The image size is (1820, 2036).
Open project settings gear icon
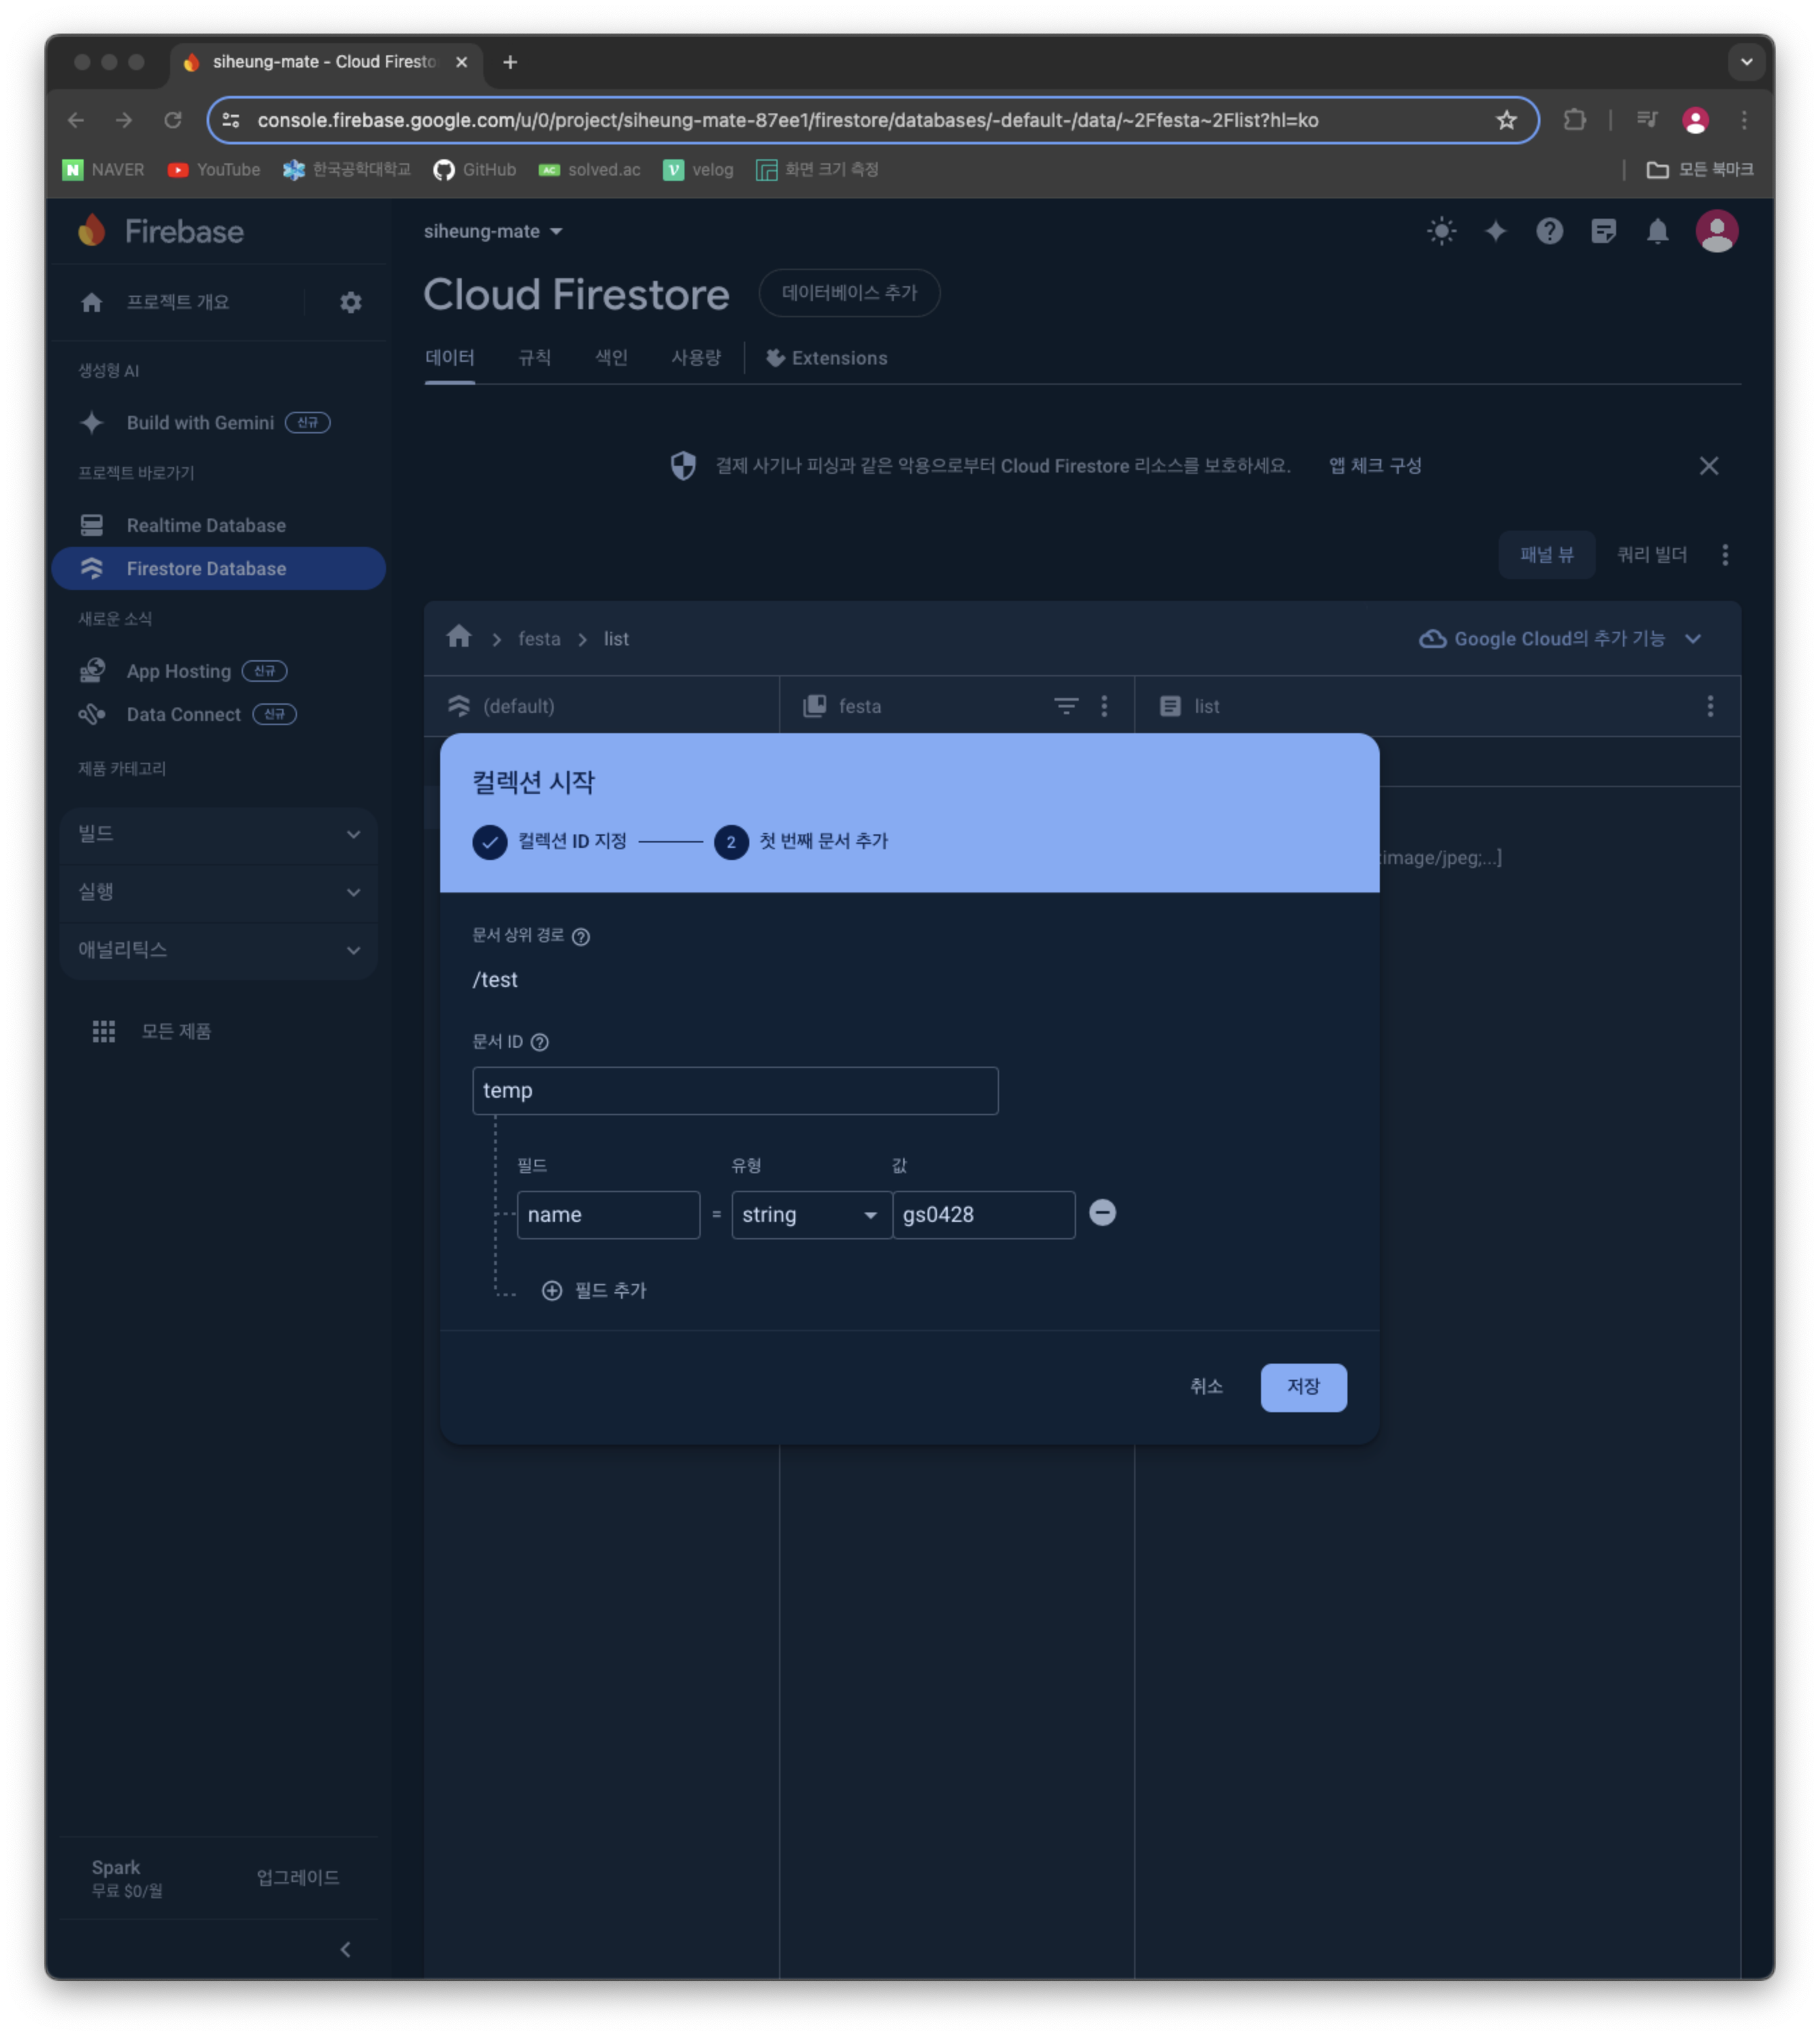pos(350,302)
